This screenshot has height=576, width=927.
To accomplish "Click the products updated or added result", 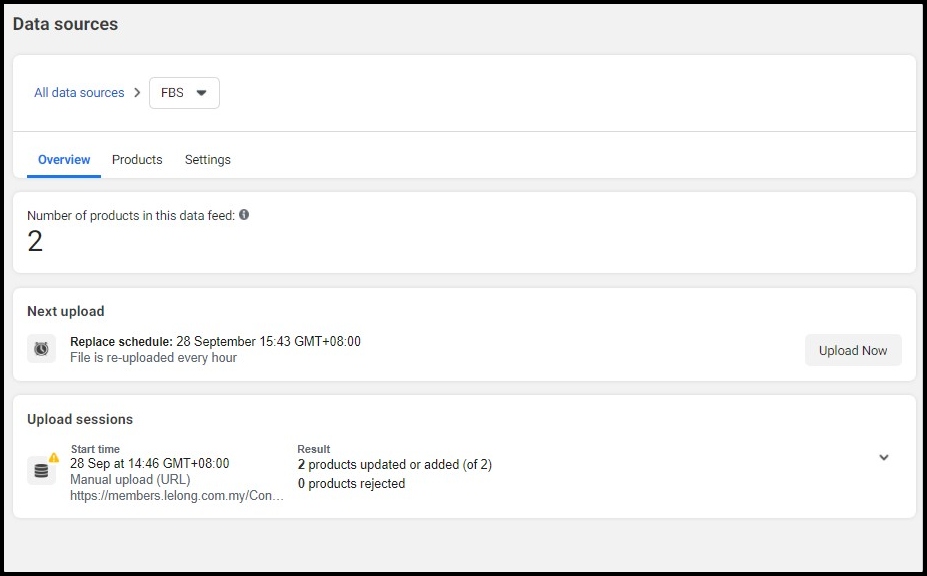I will 394,464.
